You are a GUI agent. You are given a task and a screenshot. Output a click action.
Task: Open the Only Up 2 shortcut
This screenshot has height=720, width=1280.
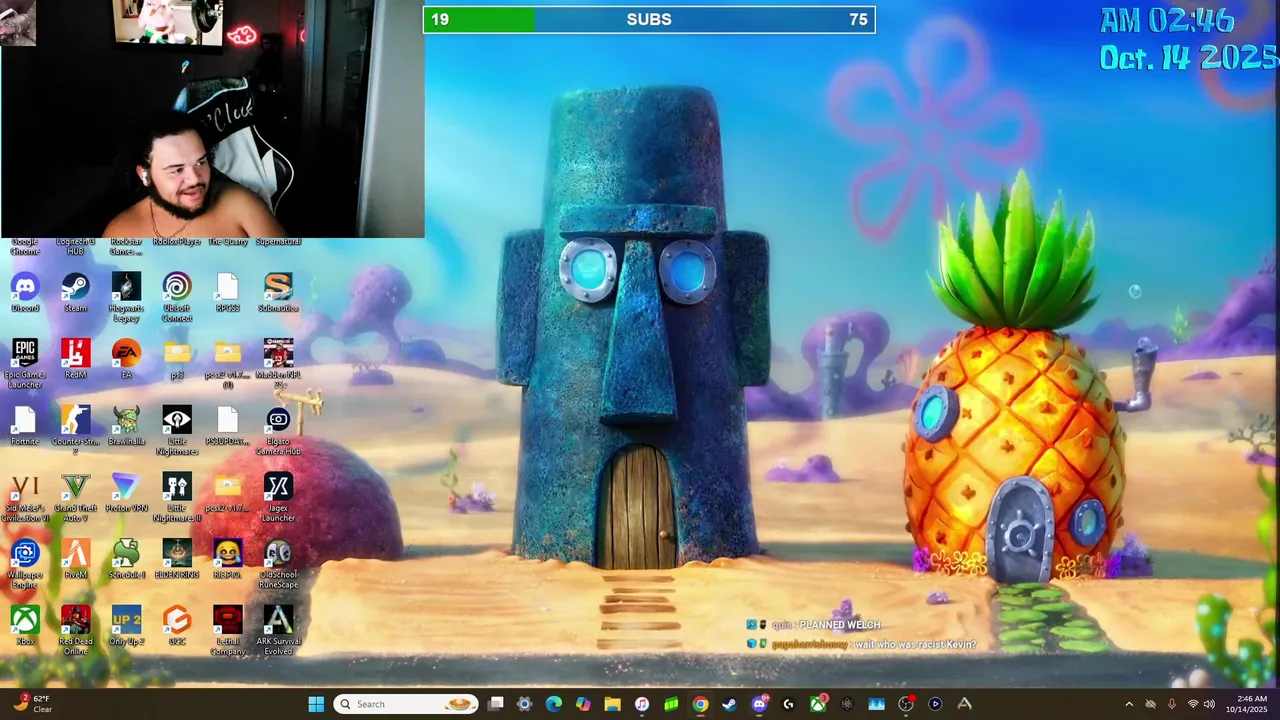tap(126, 625)
